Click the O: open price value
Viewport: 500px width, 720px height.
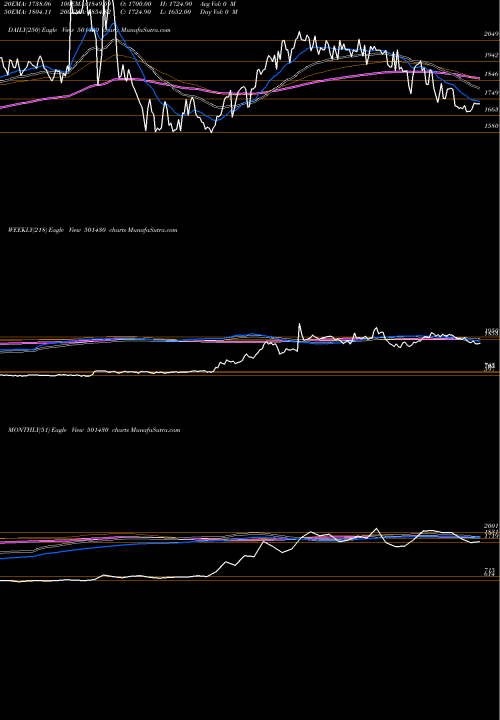coord(136,4)
